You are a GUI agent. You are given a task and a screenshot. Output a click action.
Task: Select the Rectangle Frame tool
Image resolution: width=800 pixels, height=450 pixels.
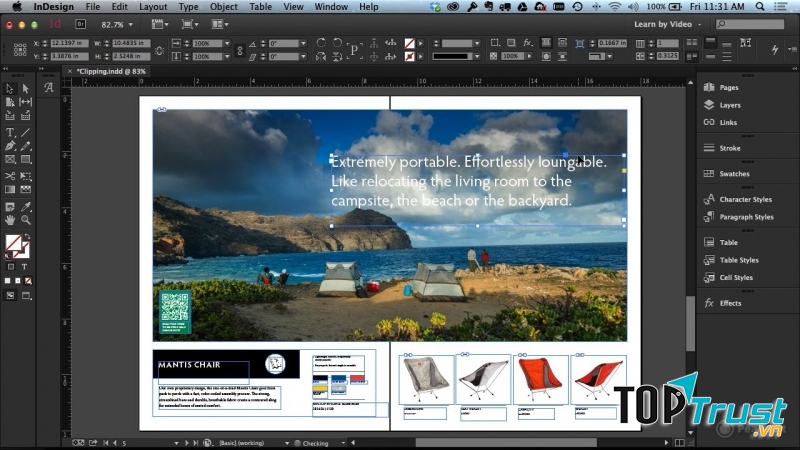pos(10,160)
